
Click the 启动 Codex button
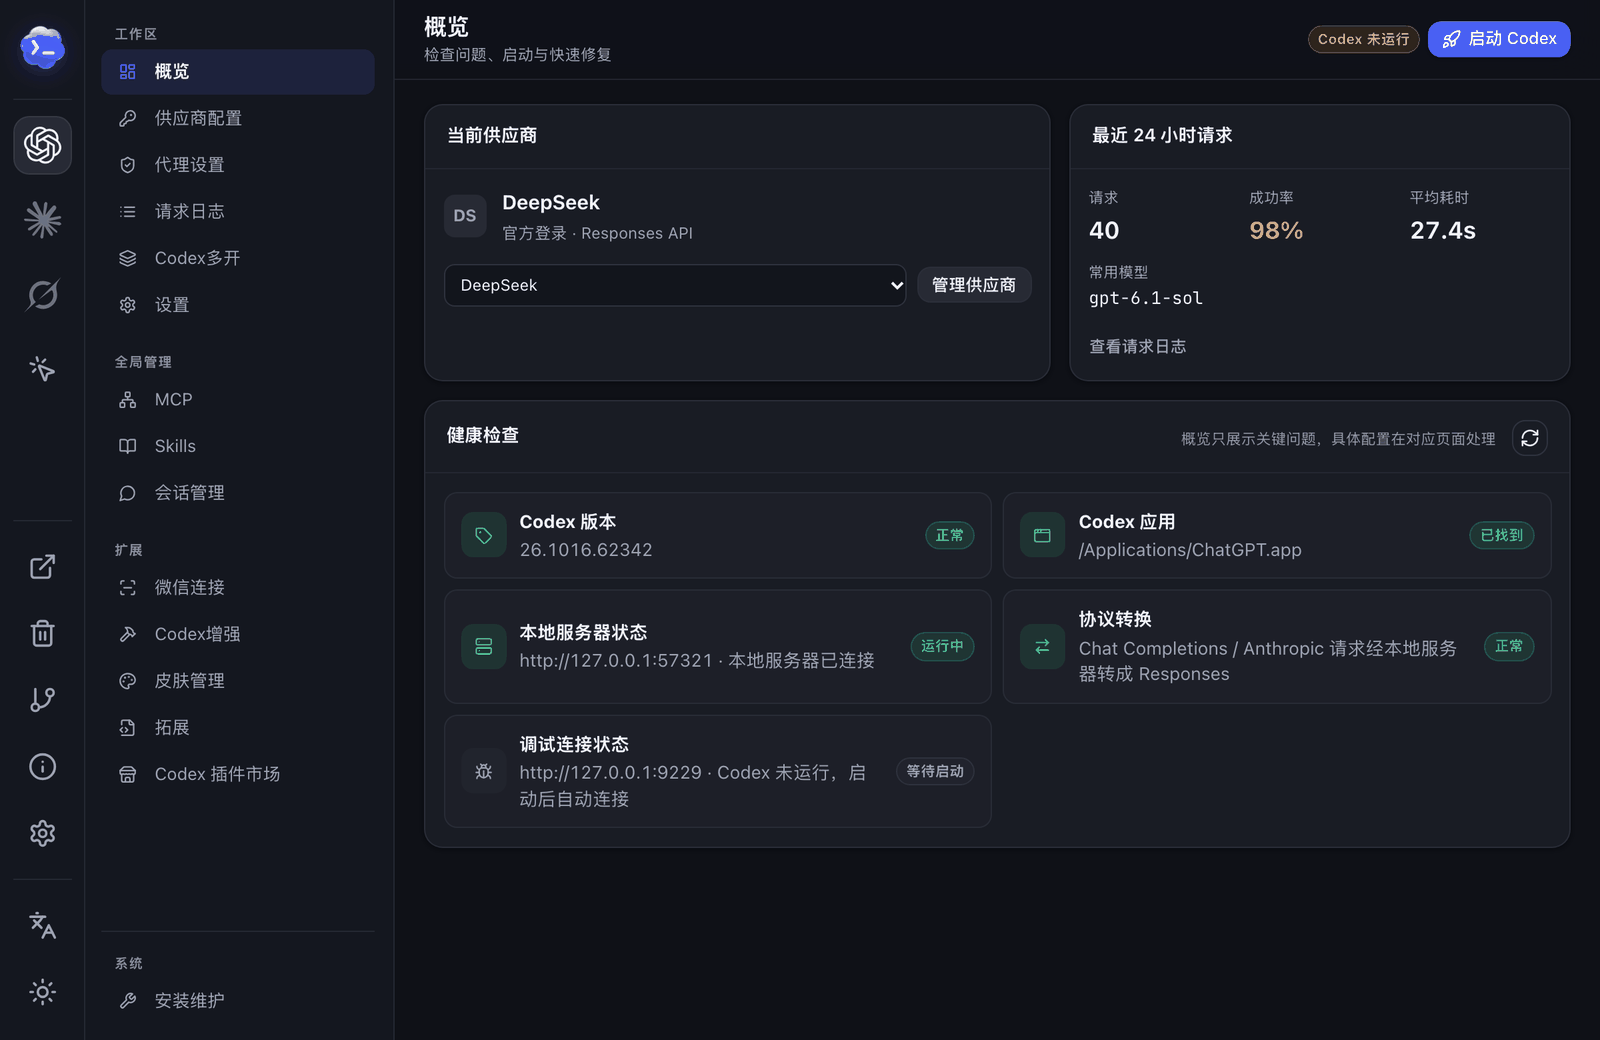click(1499, 39)
